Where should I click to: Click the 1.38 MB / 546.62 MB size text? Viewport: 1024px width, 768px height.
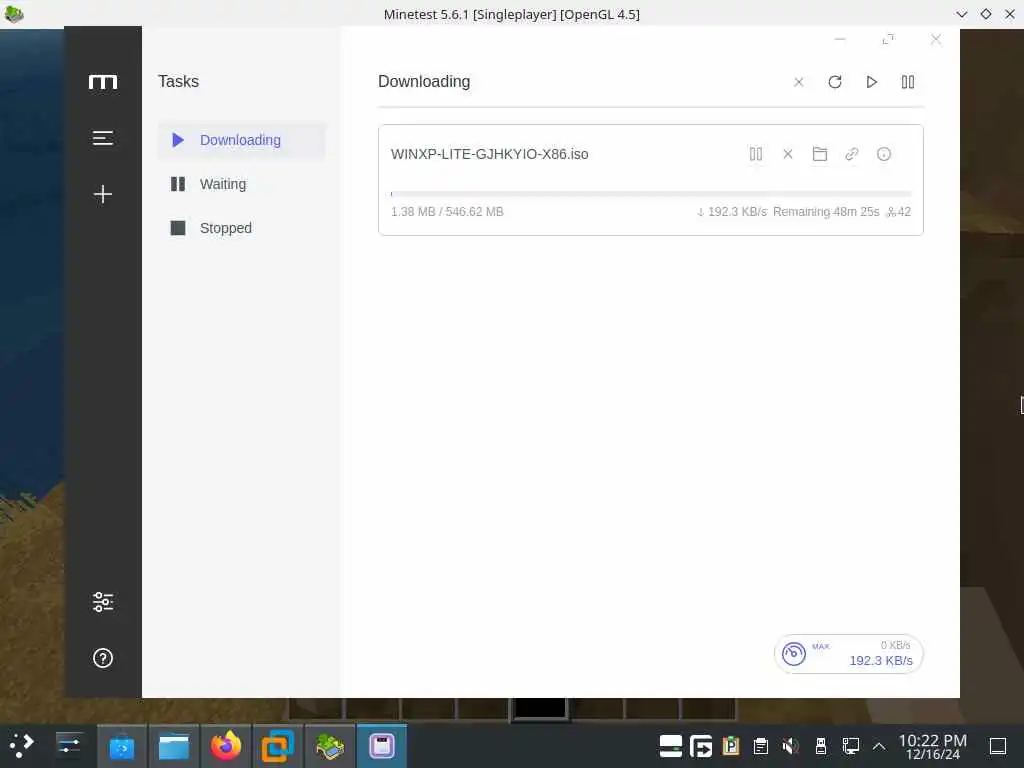tap(447, 212)
